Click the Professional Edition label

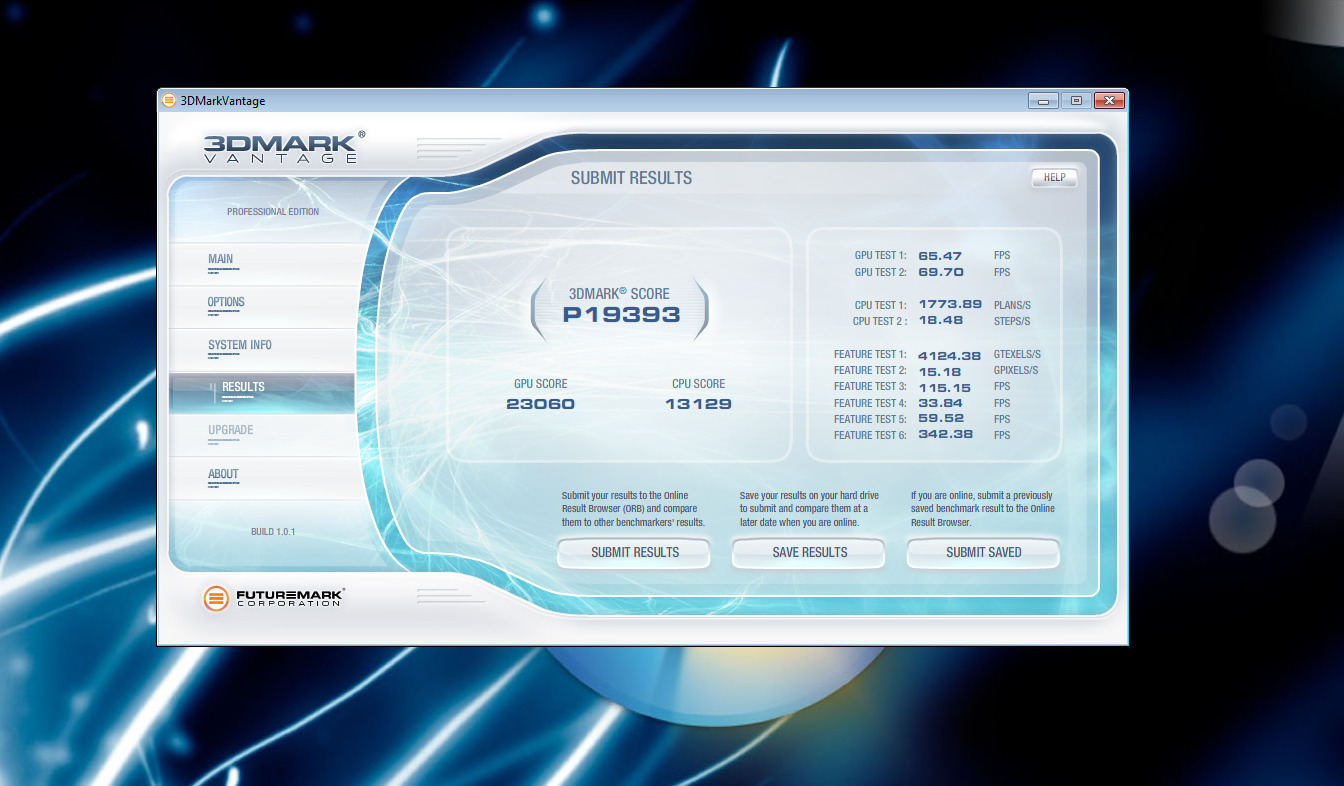273,212
